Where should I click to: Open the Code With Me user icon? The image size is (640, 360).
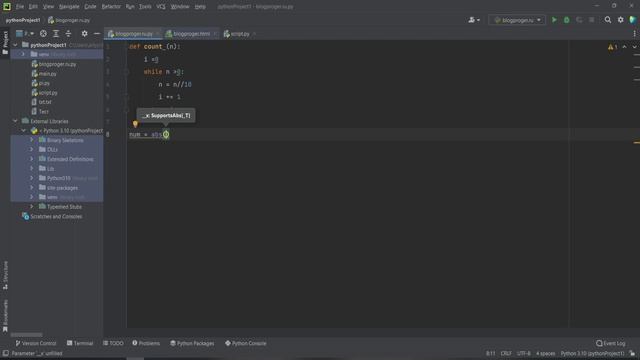point(473,20)
